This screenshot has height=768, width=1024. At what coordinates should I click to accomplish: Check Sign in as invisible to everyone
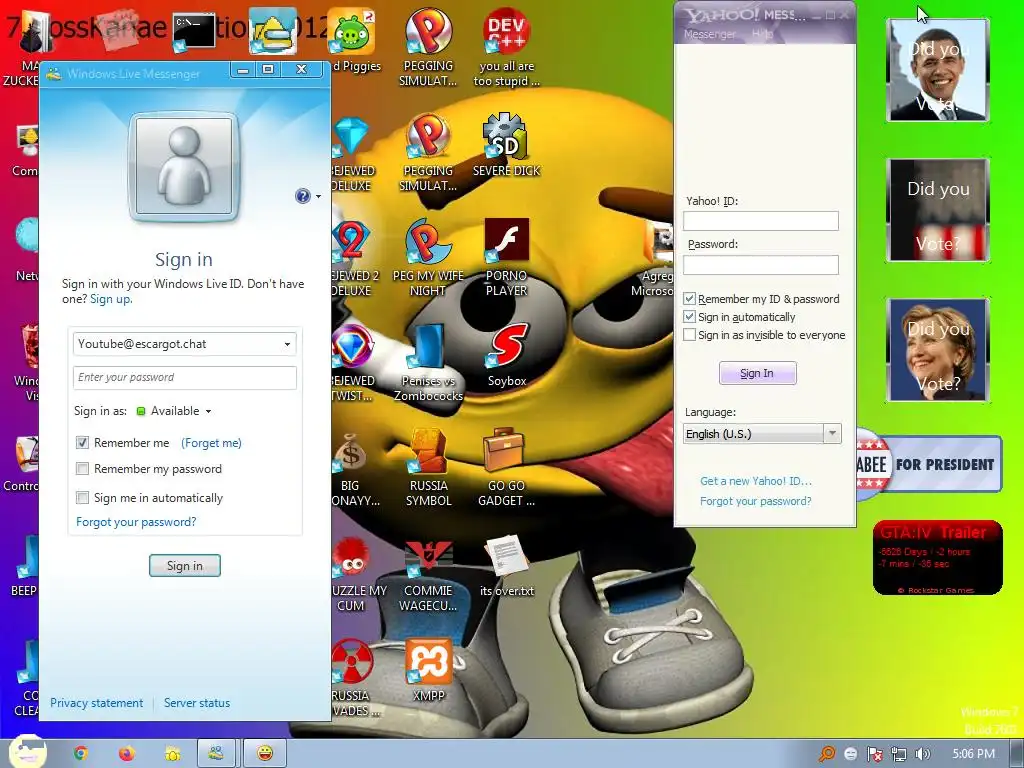point(689,335)
